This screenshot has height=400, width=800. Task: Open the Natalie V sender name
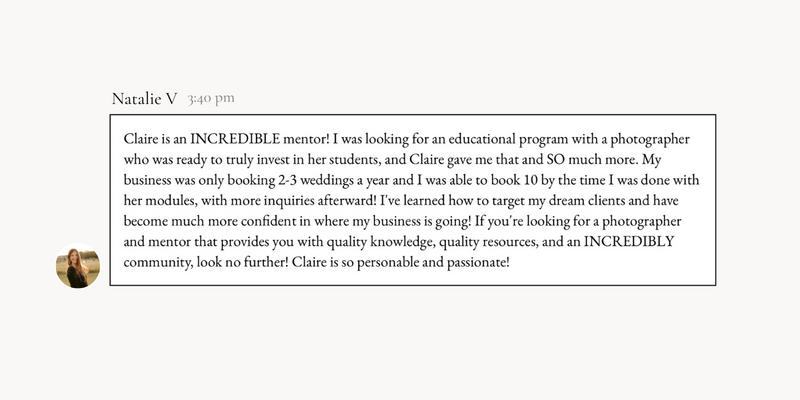tap(144, 98)
